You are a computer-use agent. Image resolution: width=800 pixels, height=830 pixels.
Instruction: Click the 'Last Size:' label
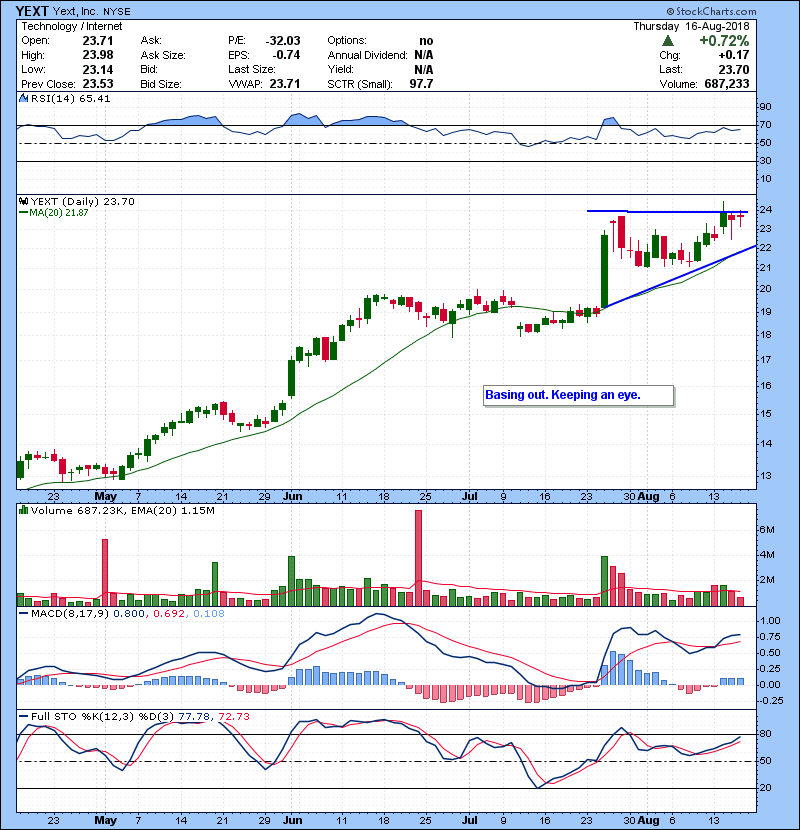tap(251, 69)
